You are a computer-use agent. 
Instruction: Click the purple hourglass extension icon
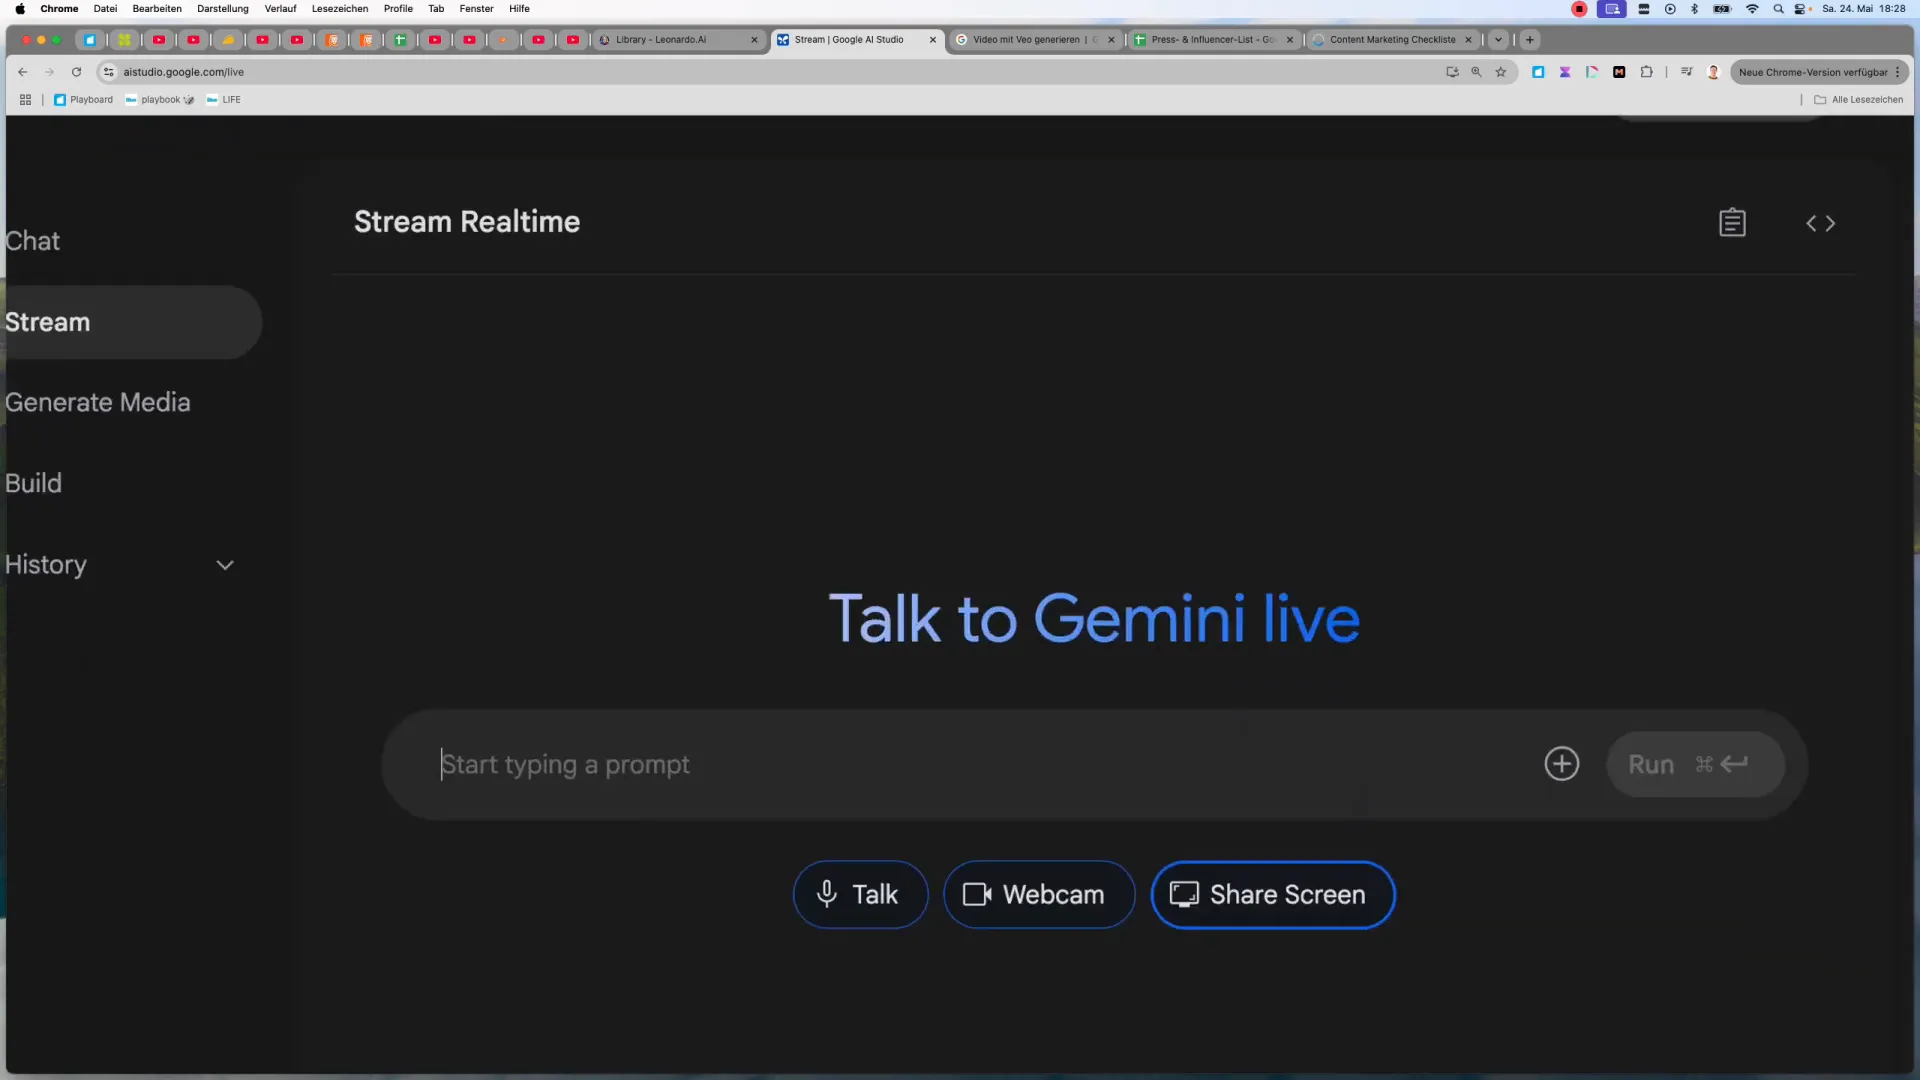(1565, 72)
